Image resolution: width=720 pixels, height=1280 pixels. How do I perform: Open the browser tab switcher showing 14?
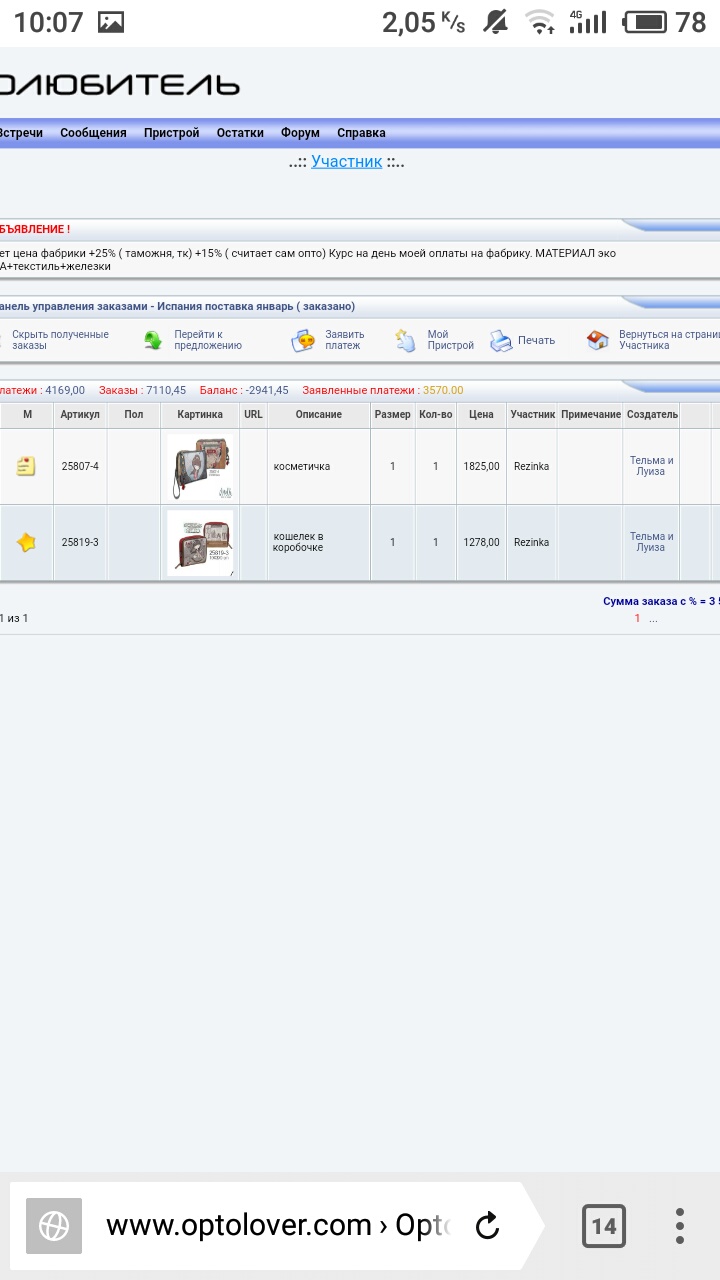604,1225
